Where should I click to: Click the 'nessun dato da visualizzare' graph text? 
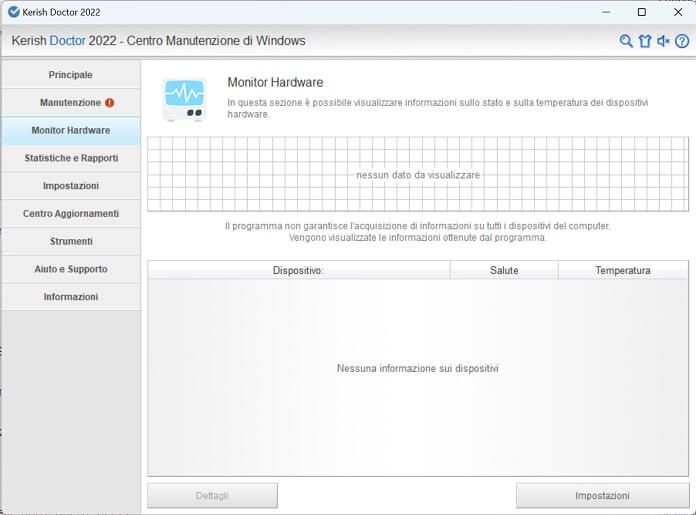click(x=418, y=175)
